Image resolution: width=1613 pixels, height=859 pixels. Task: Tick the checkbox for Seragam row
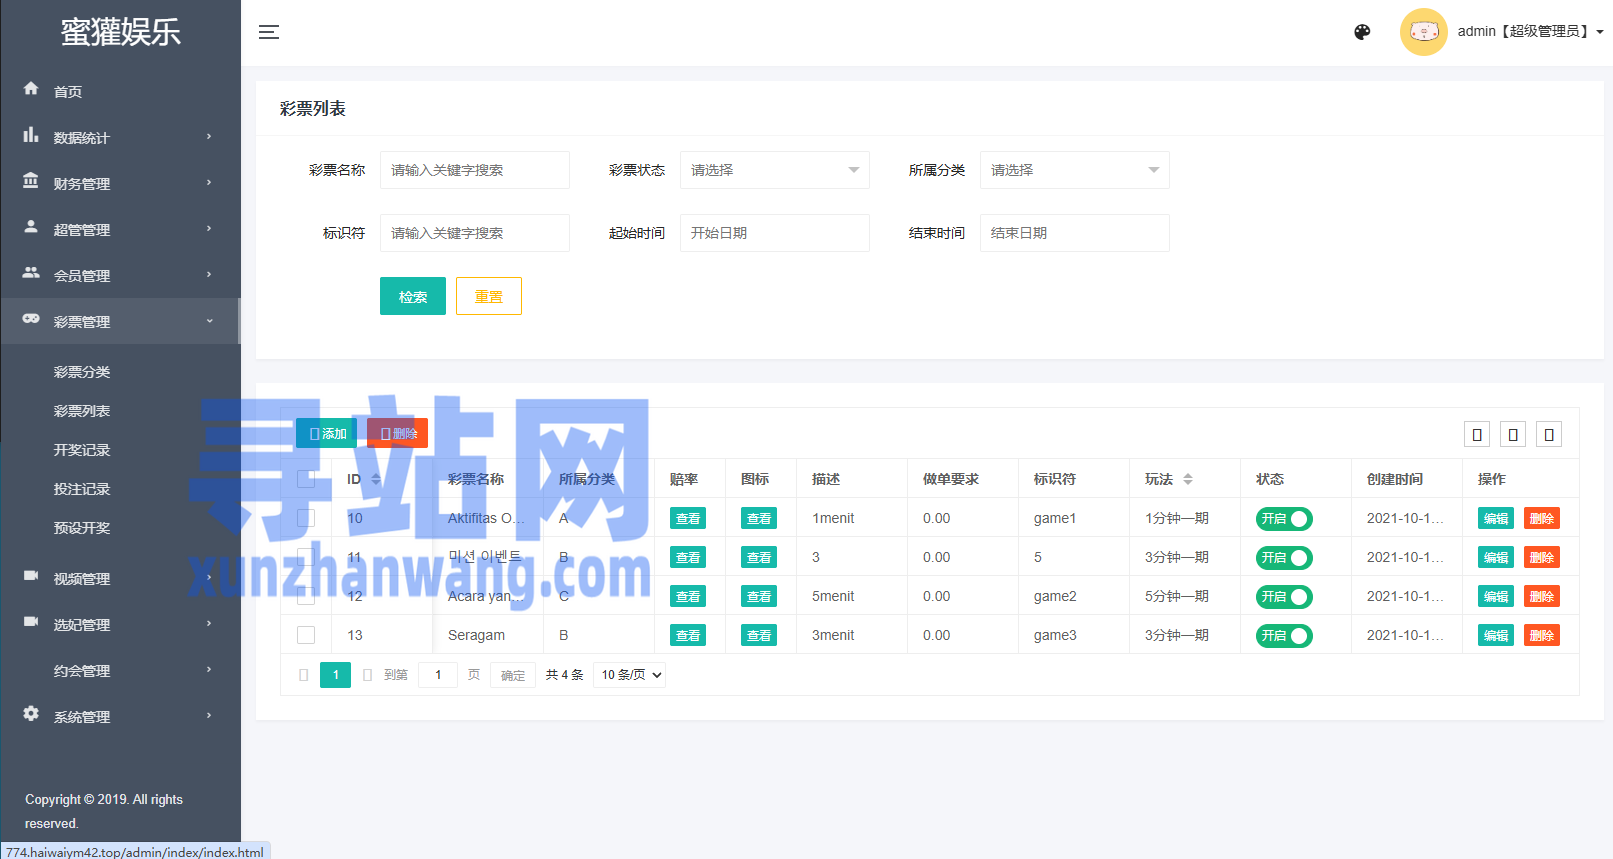[x=306, y=635]
